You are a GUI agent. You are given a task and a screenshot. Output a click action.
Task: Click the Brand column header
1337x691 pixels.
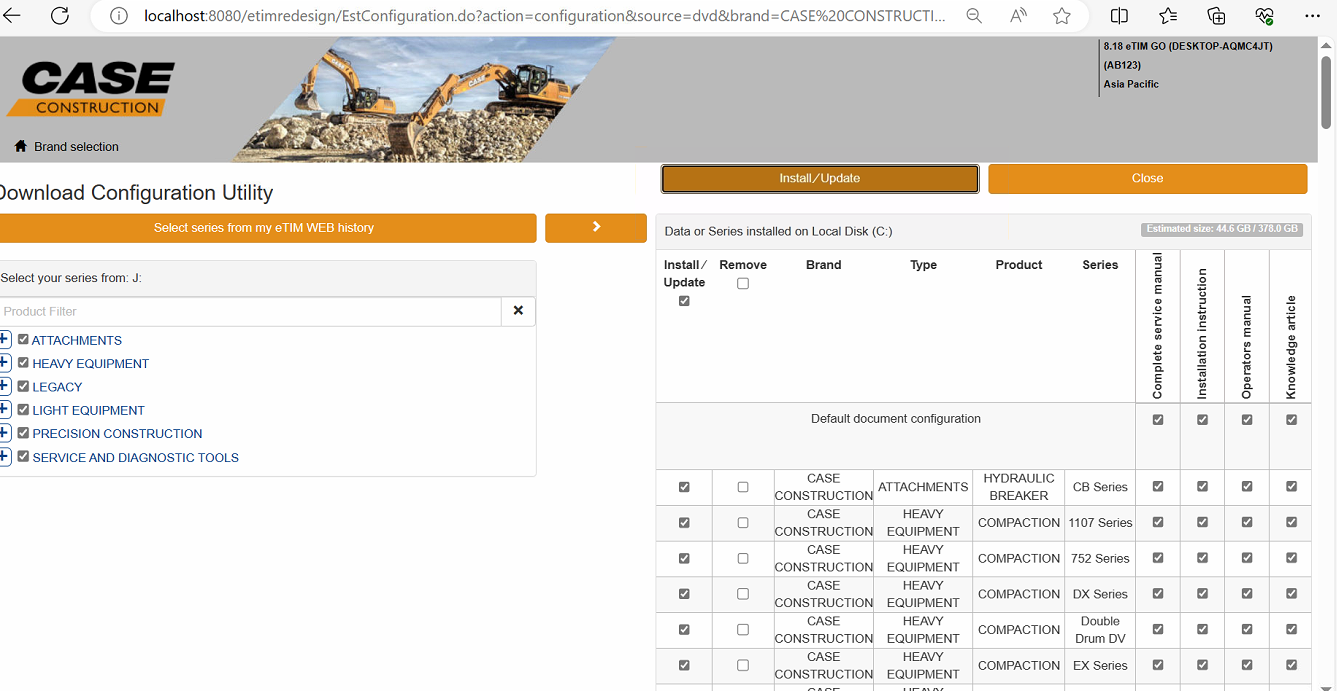pyautogui.click(x=823, y=265)
